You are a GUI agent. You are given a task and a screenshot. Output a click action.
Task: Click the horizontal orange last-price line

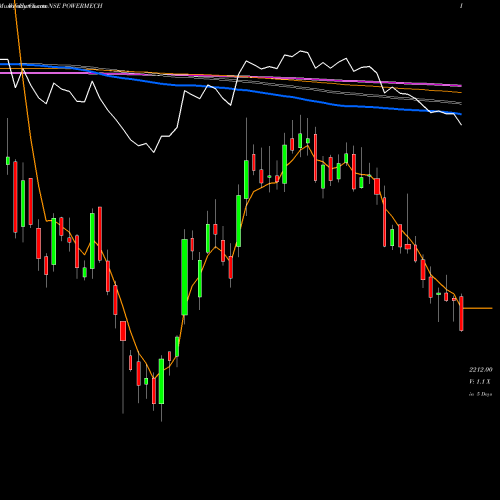[478, 308]
